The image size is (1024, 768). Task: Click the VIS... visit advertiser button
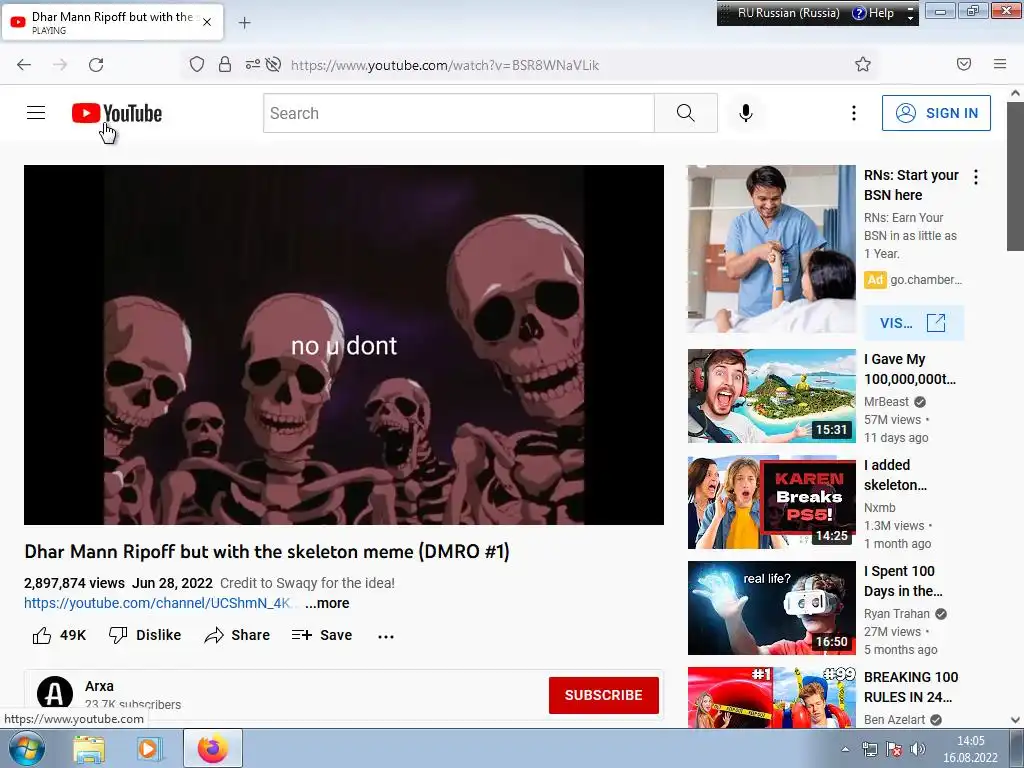pos(913,323)
